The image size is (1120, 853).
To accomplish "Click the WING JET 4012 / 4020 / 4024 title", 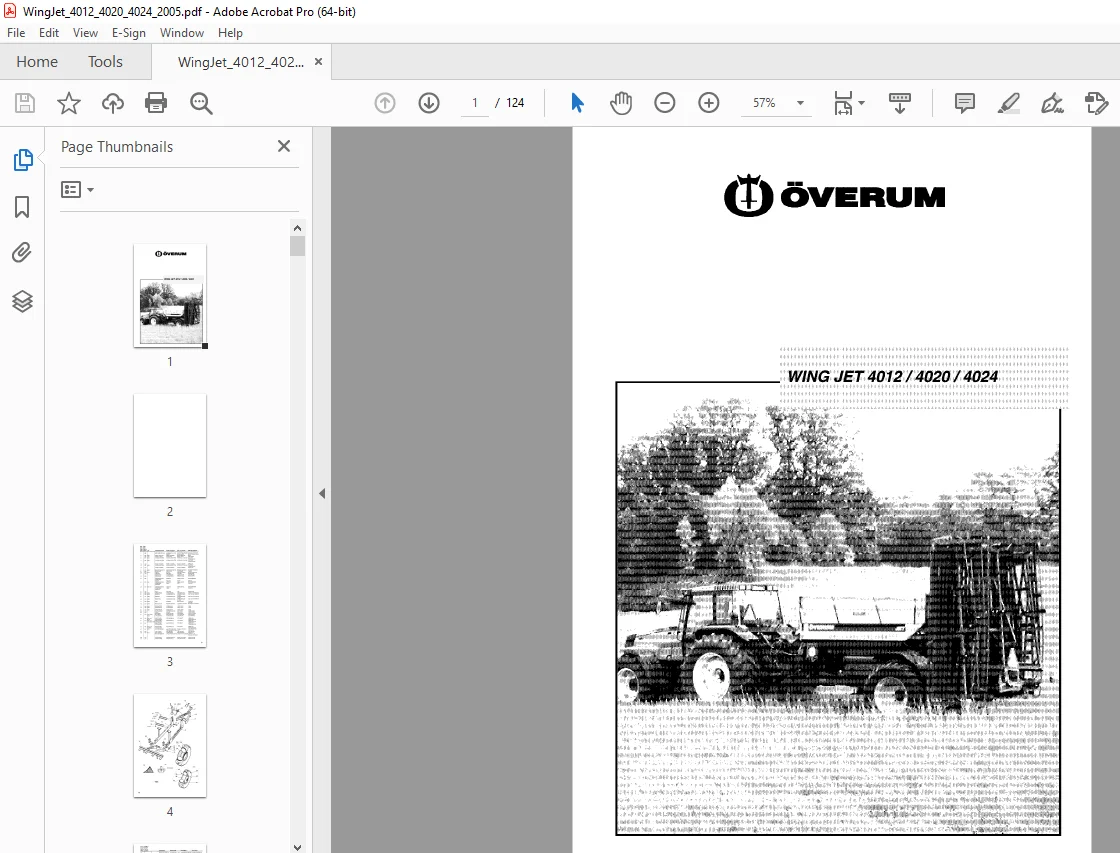I will click(x=892, y=376).
